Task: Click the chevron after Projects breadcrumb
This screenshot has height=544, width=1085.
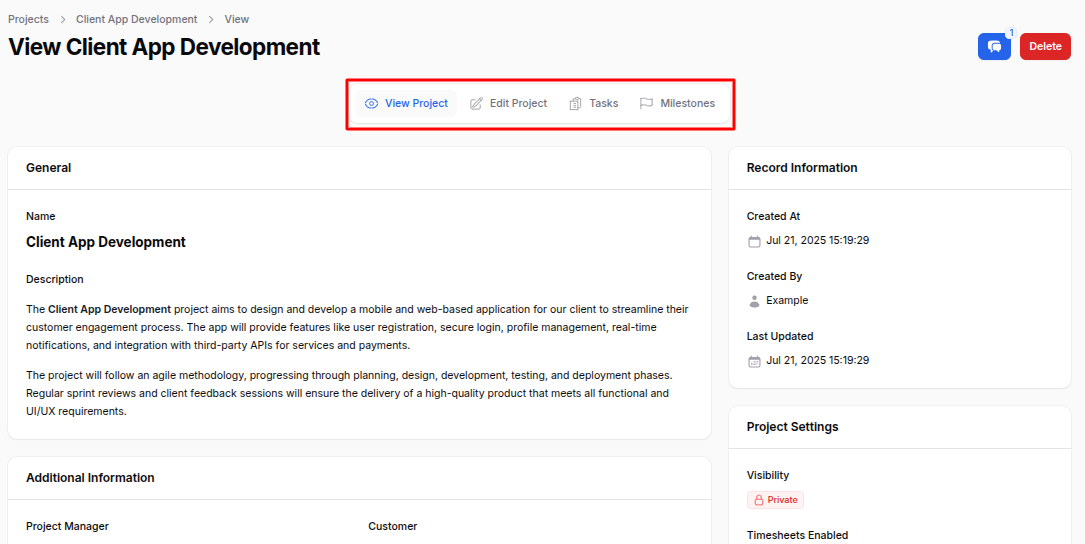Action: pyautogui.click(x=62, y=19)
